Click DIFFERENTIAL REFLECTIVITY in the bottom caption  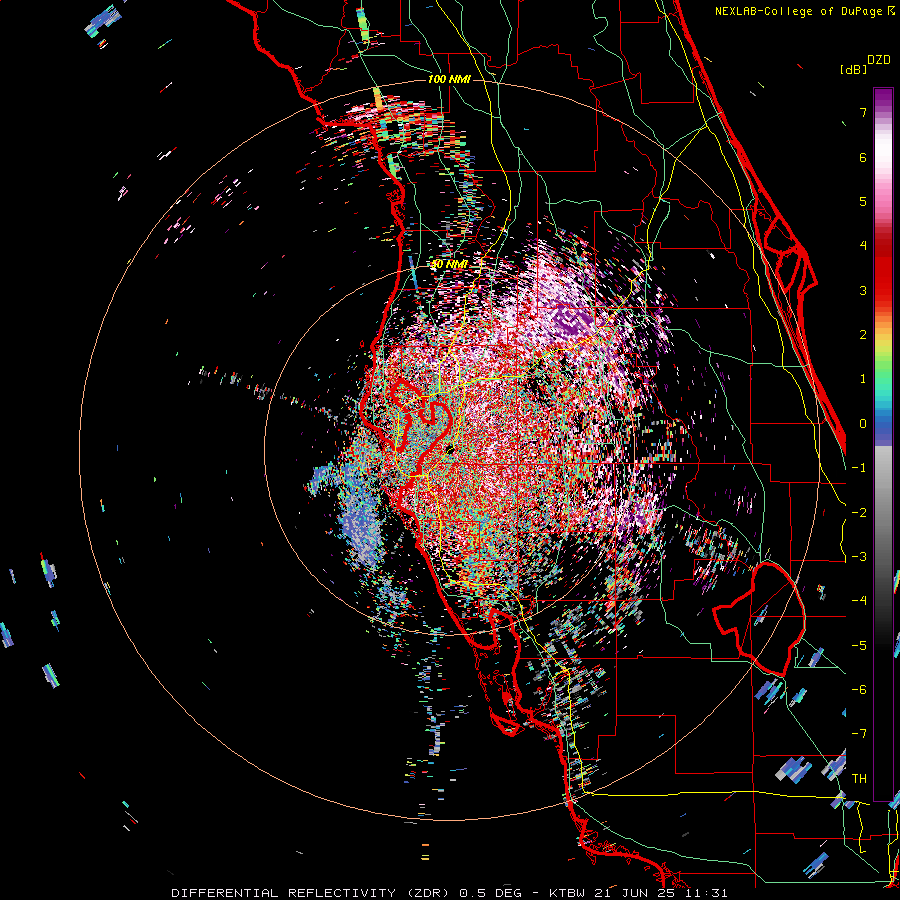[284, 893]
